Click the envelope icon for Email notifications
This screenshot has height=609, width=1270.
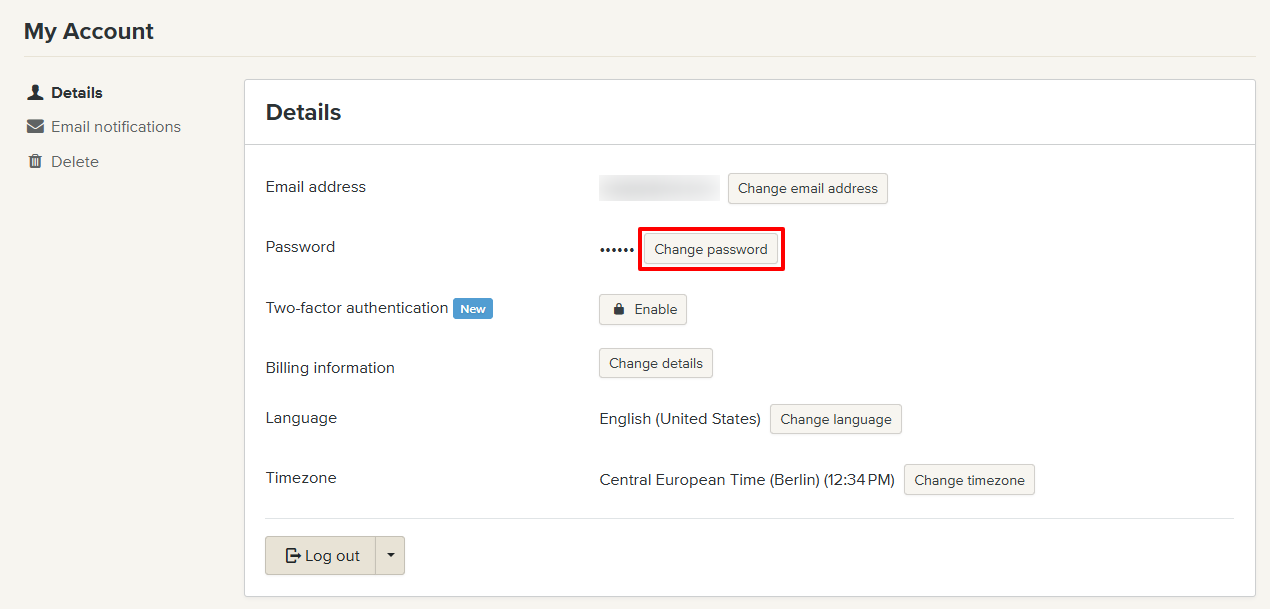(x=36, y=127)
